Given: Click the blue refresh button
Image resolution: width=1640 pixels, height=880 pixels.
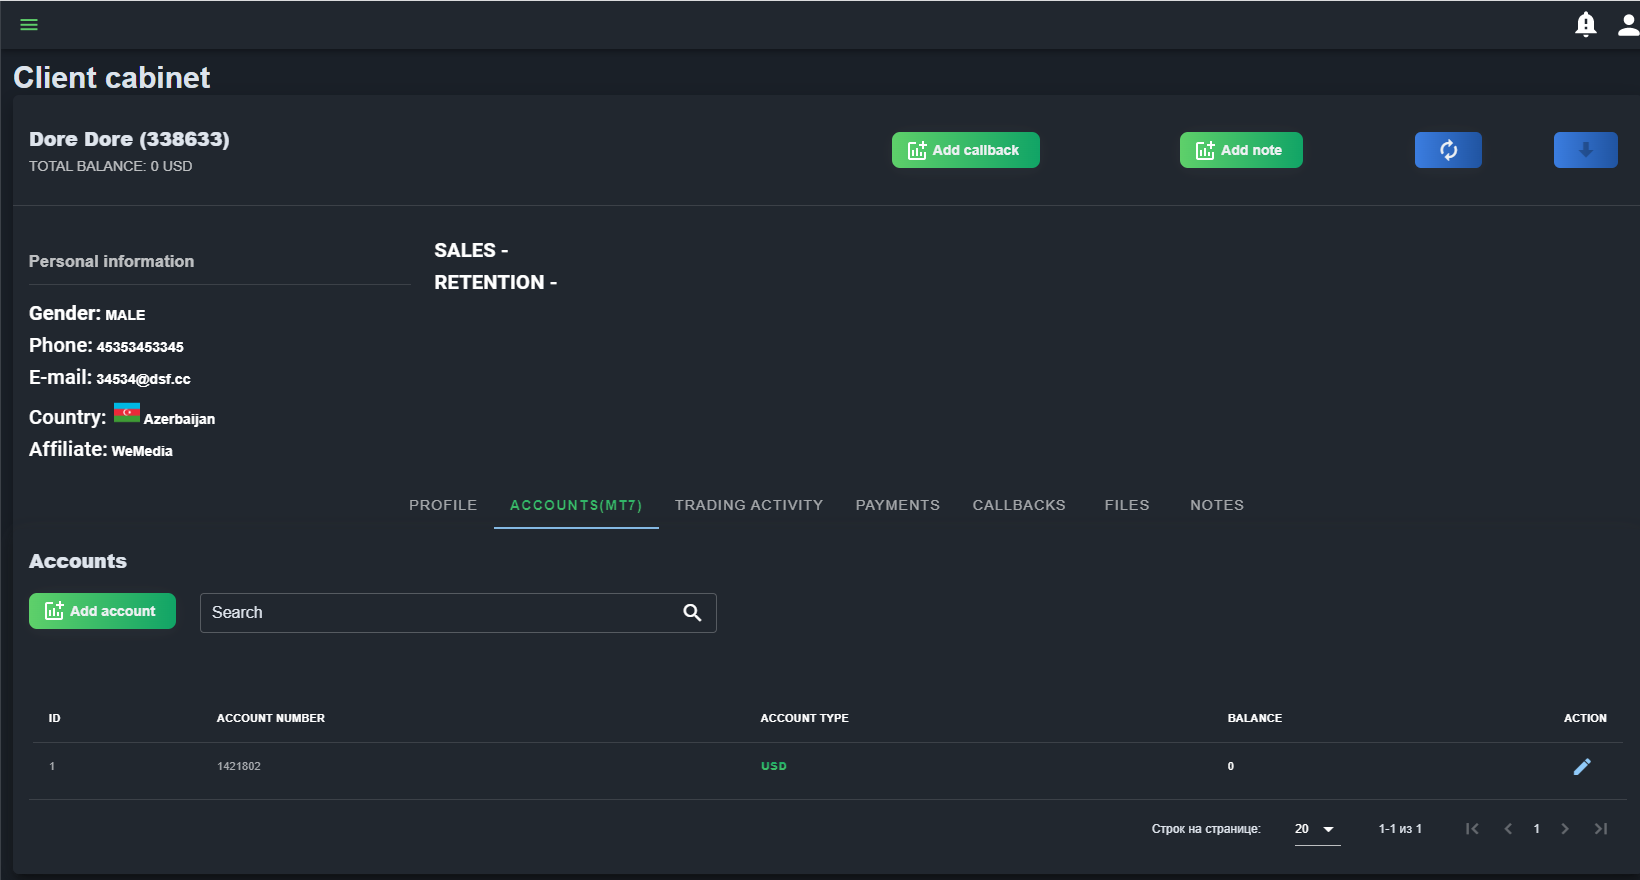Looking at the screenshot, I should click(1448, 150).
